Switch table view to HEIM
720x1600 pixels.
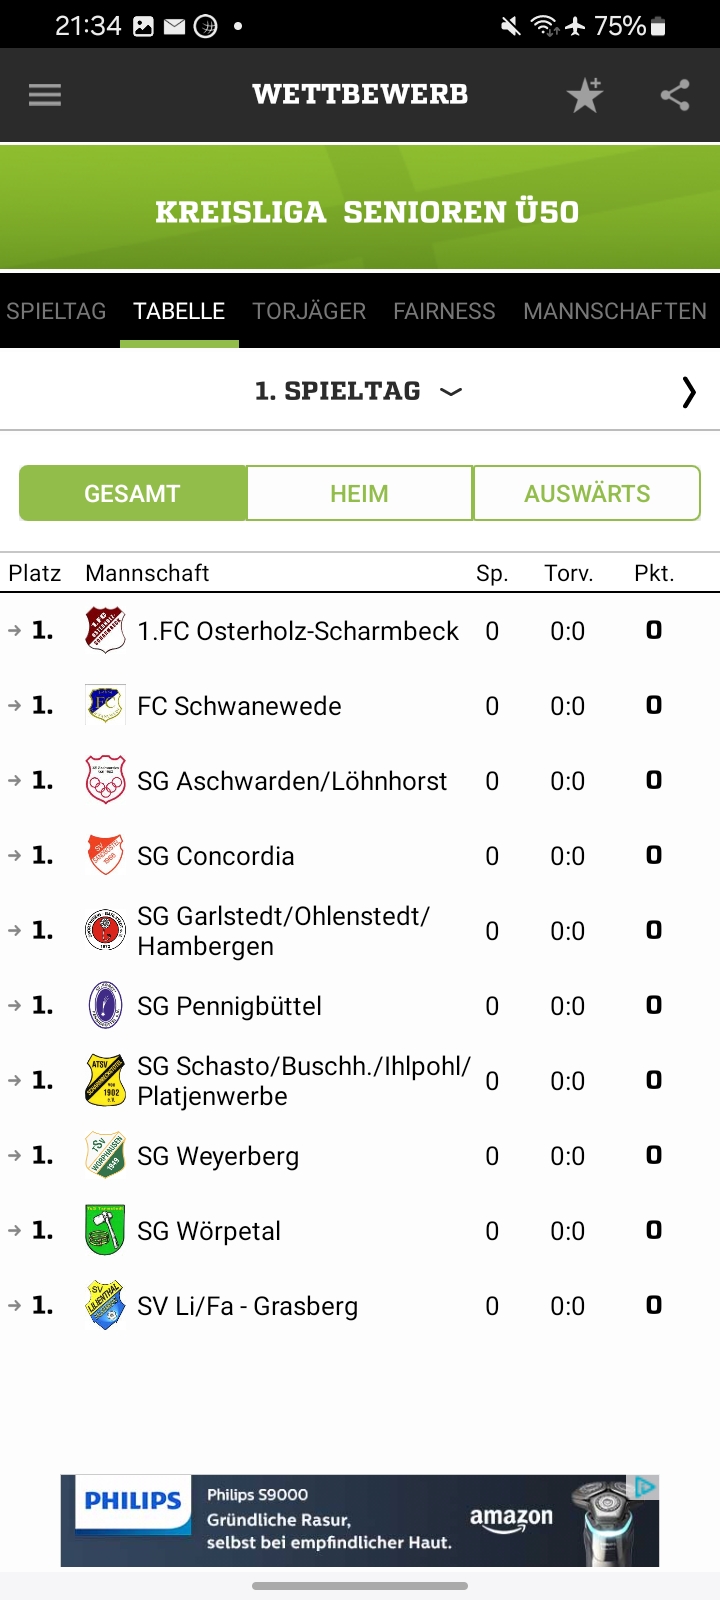(x=359, y=493)
